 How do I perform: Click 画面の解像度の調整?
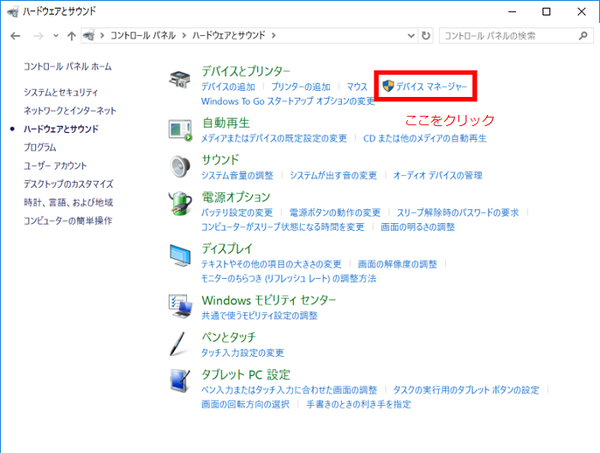coord(398,264)
